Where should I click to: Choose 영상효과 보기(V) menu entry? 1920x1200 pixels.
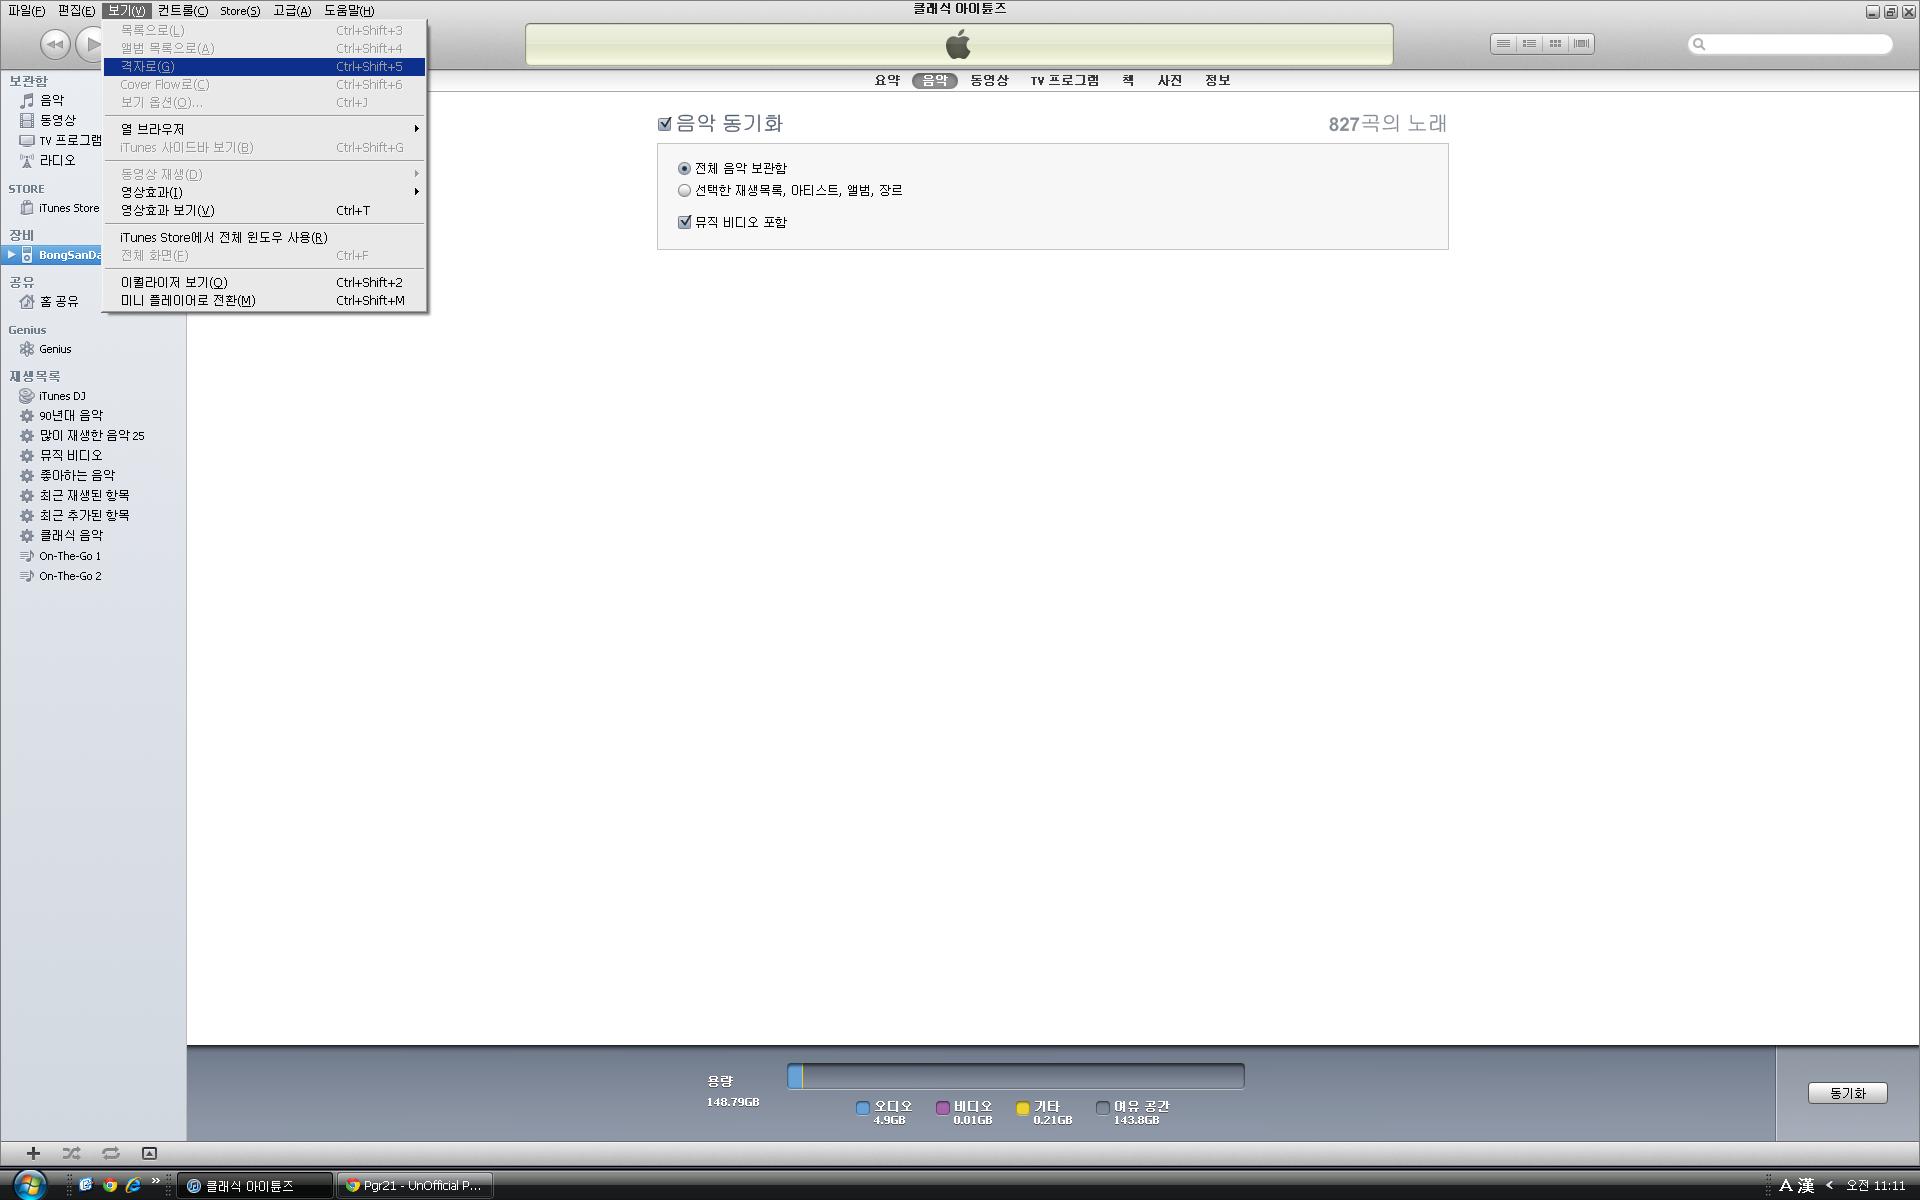click(x=265, y=210)
